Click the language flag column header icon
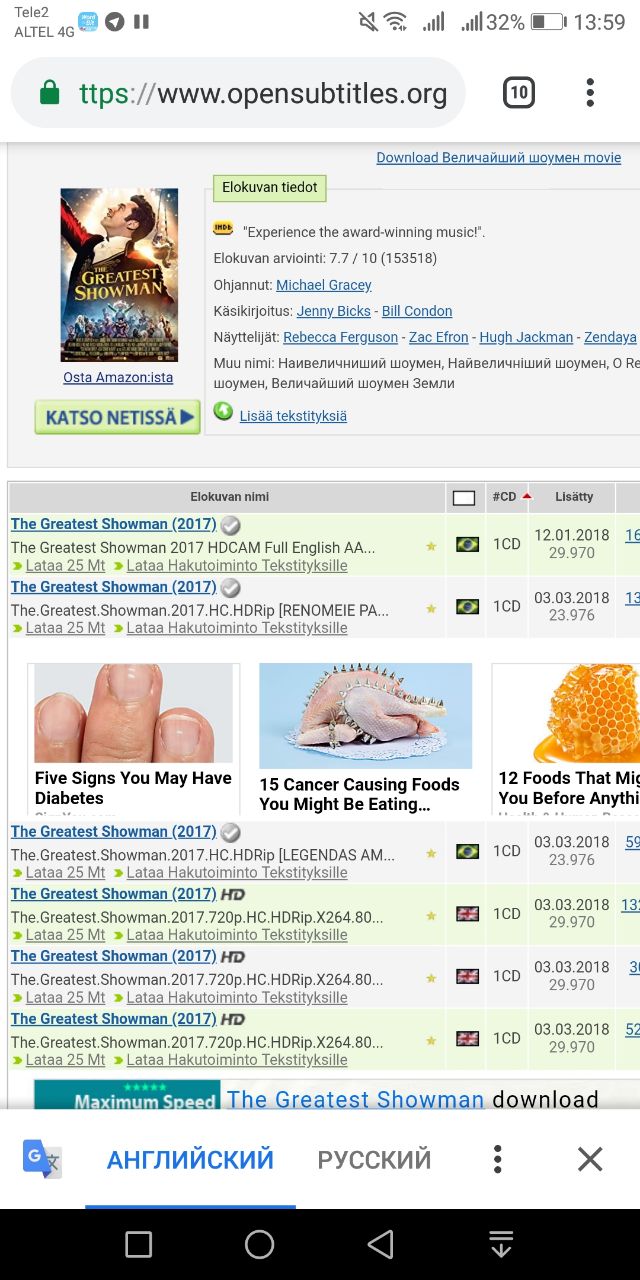 tap(464, 497)
